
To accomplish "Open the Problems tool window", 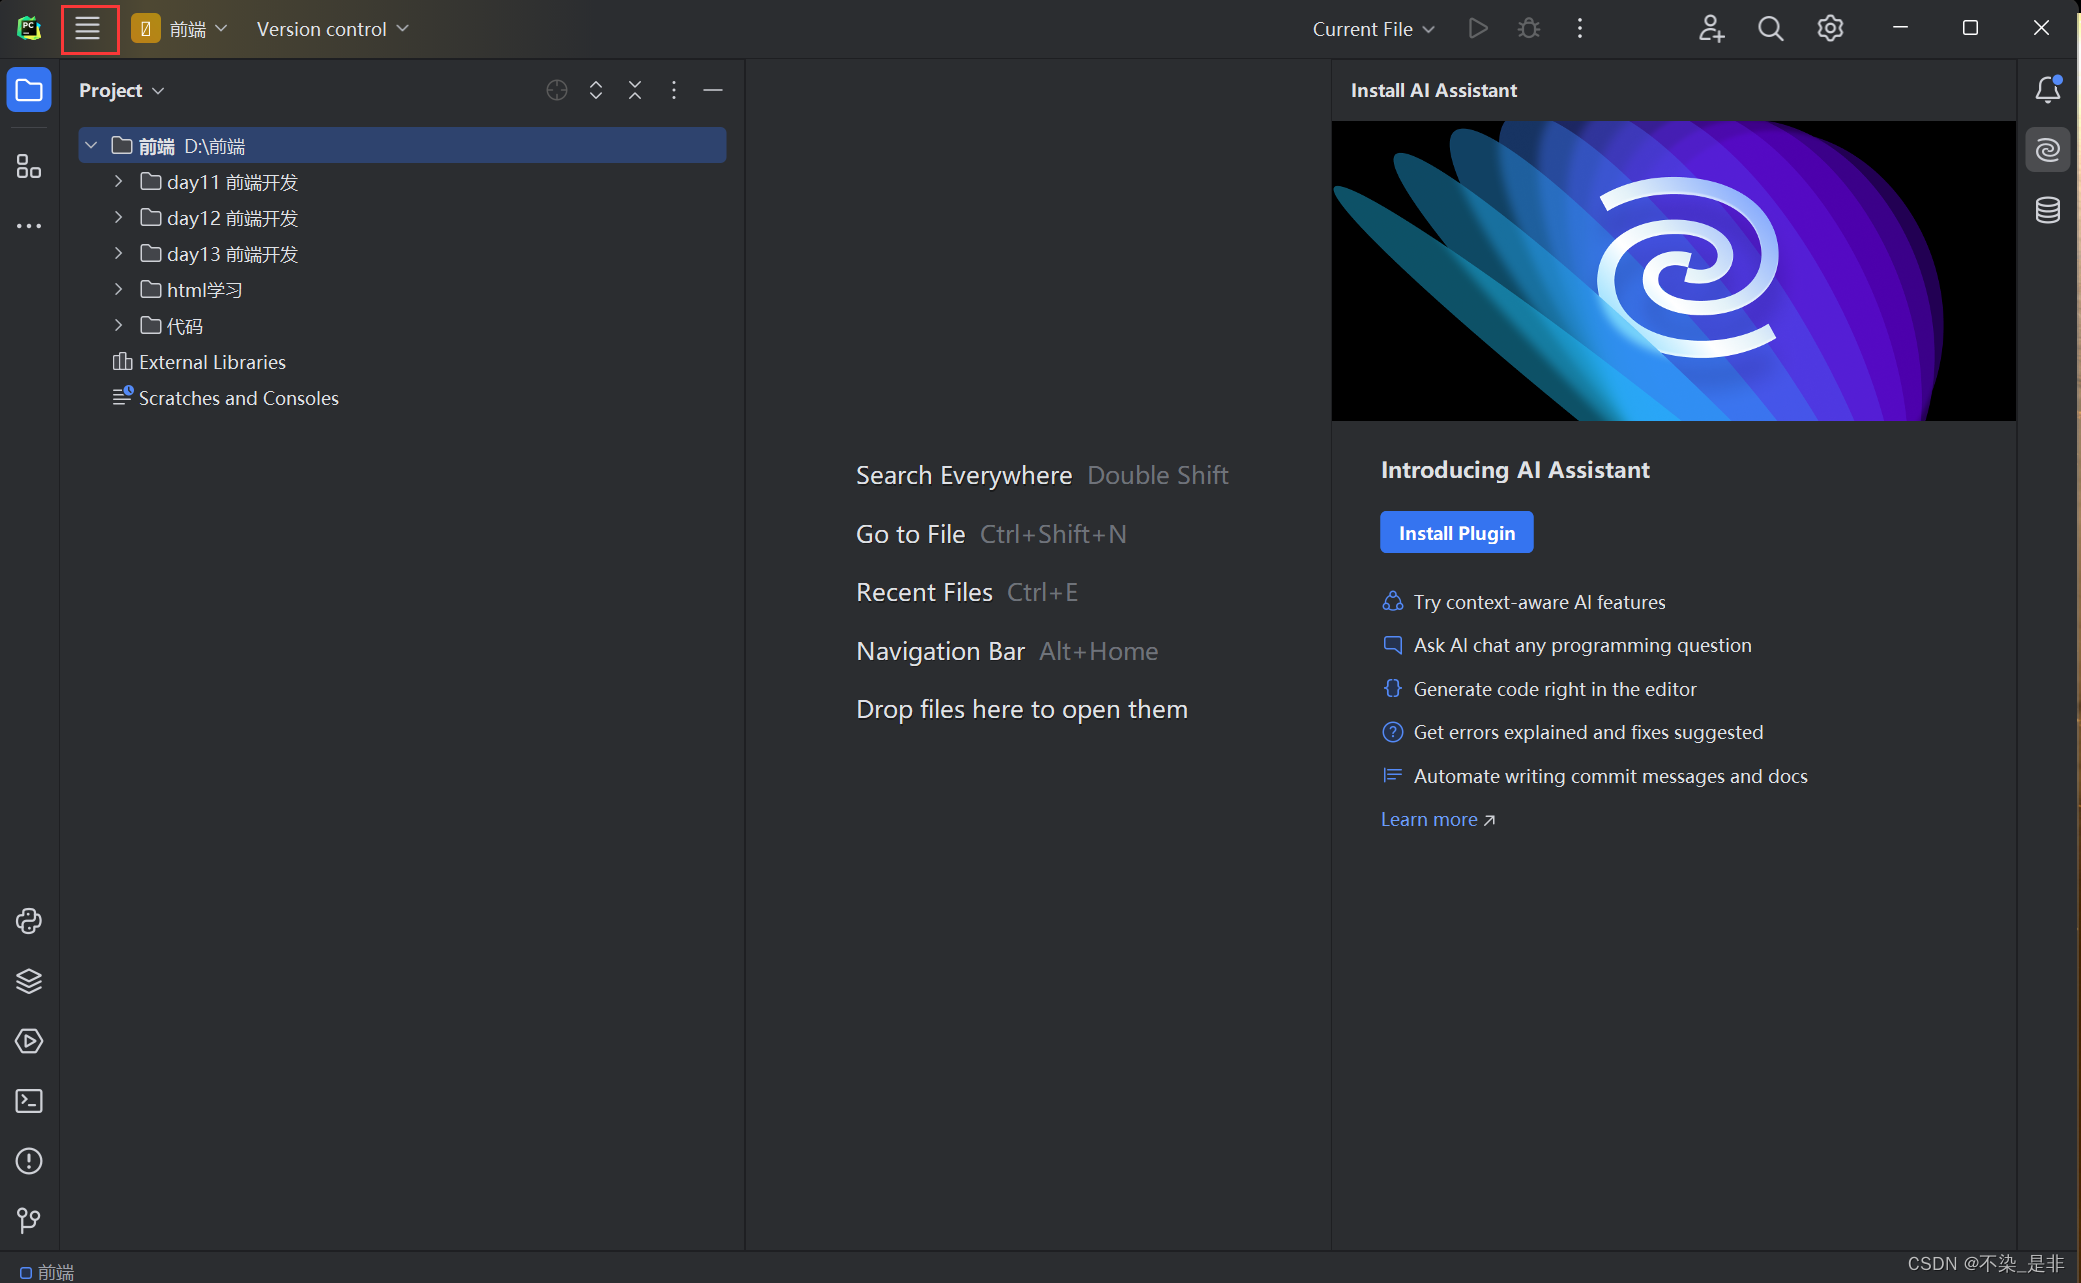I will point(29,1161).
